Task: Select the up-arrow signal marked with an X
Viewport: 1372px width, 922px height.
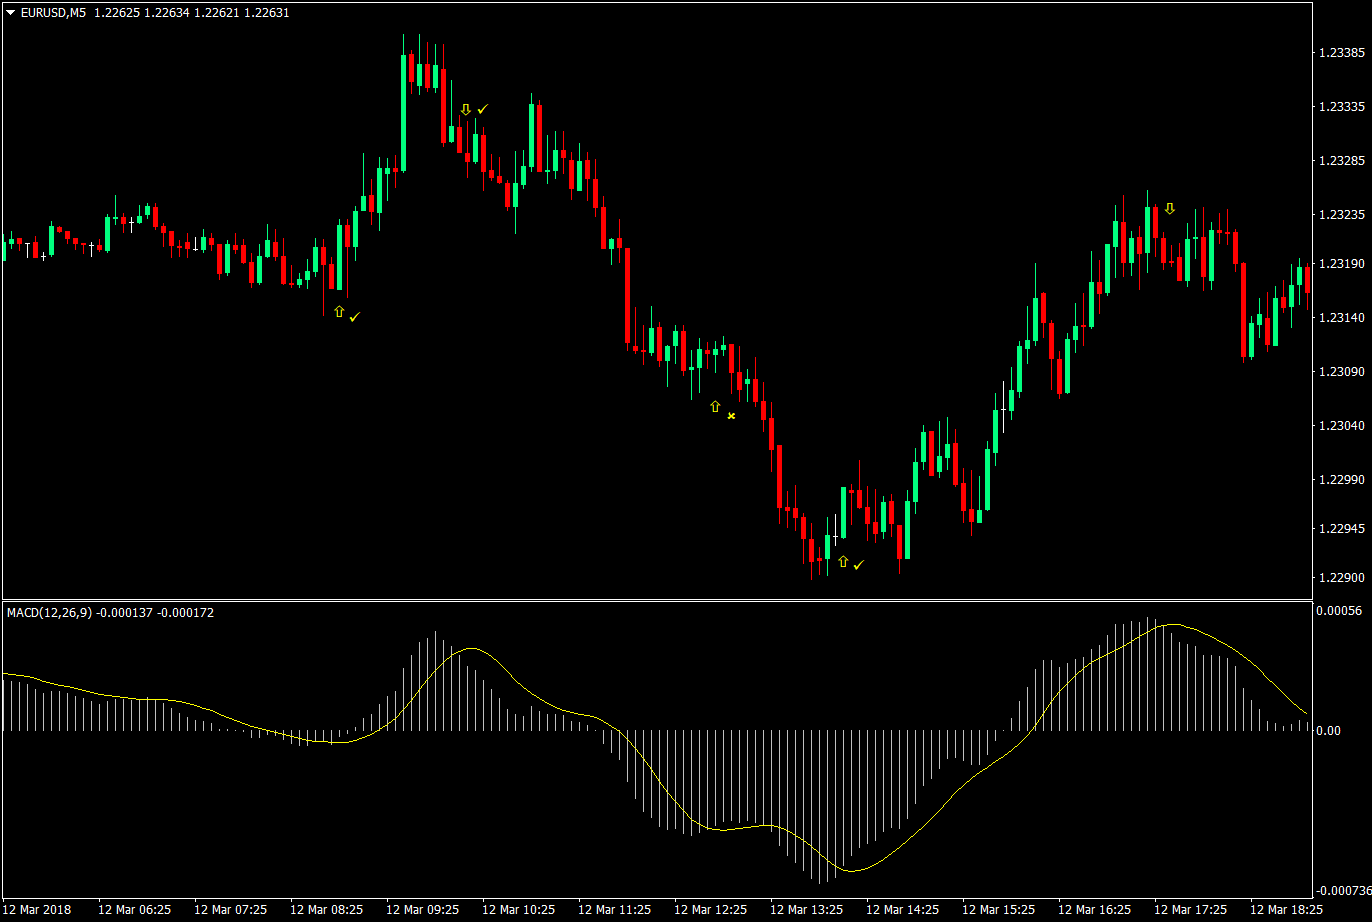Action: (x=715, y=407)
